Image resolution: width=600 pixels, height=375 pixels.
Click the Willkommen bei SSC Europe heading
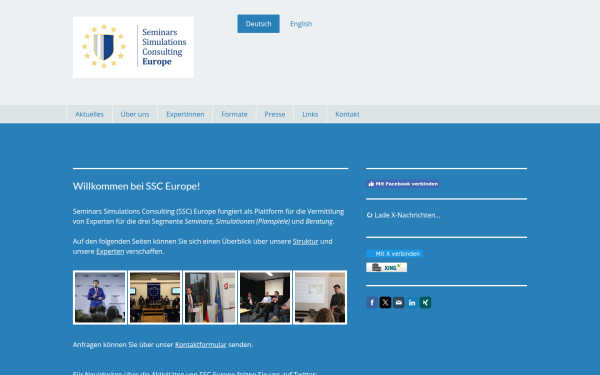136,186
